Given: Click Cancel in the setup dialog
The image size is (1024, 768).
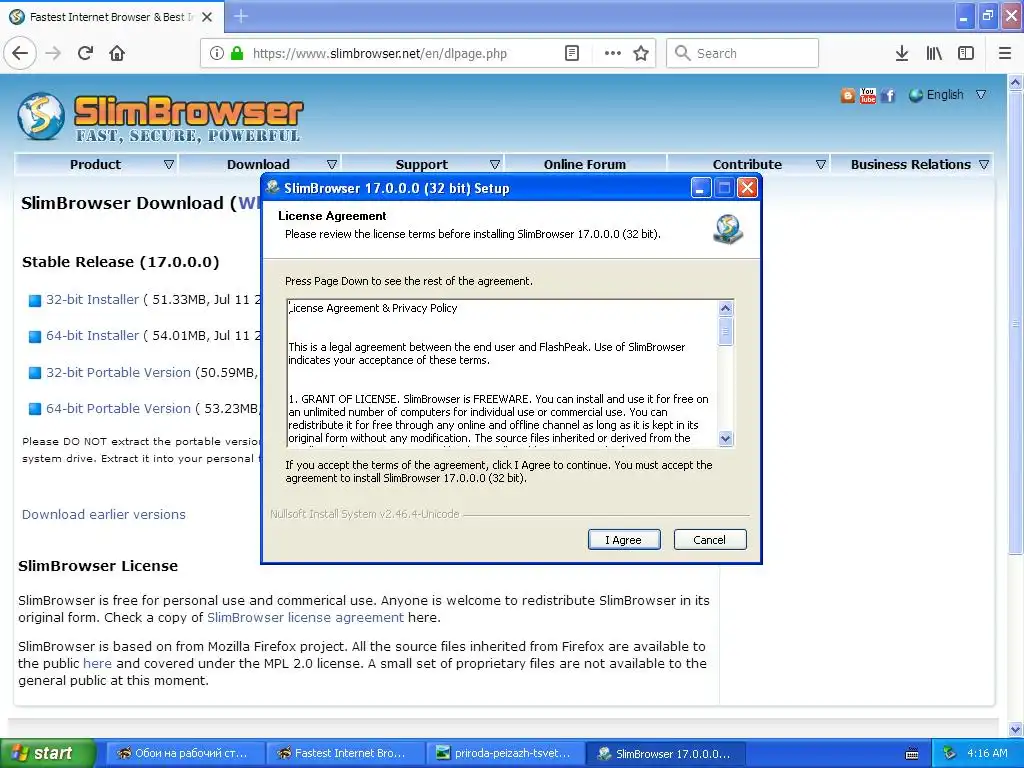Looking at the screenshot, I should click(x=710, y=540).
